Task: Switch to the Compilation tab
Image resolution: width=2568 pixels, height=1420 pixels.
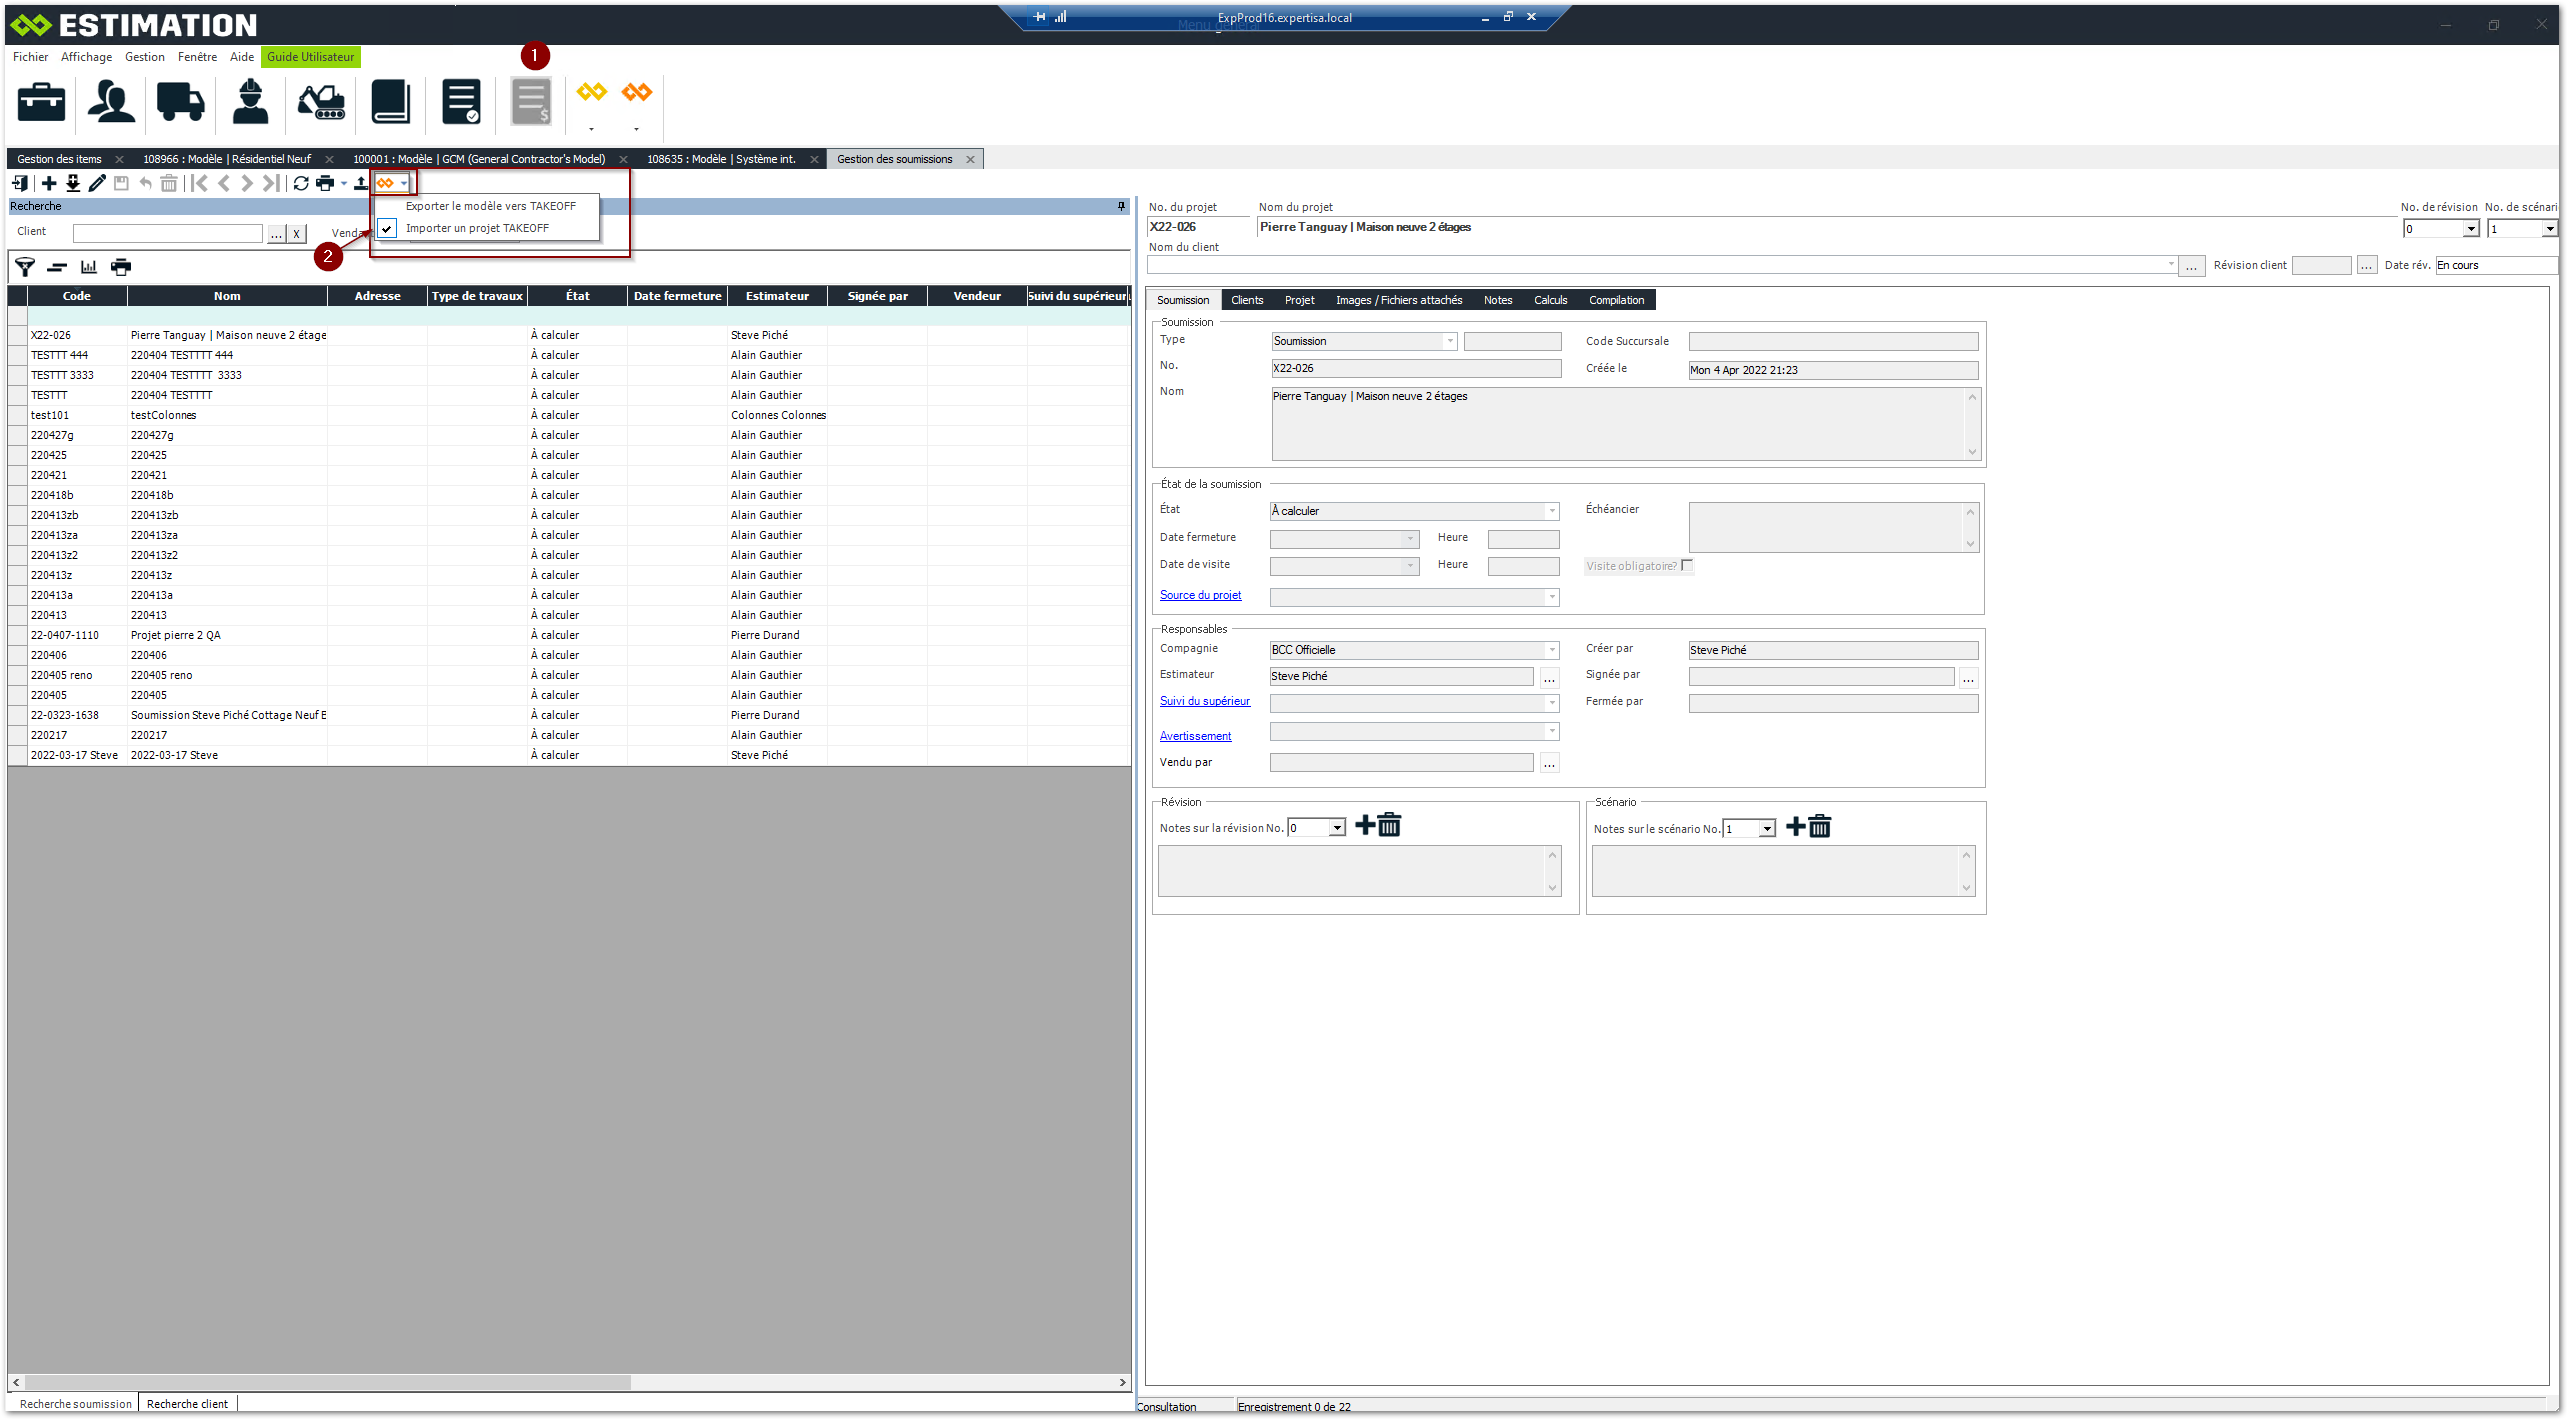Action: click(x=1616, y=300)
